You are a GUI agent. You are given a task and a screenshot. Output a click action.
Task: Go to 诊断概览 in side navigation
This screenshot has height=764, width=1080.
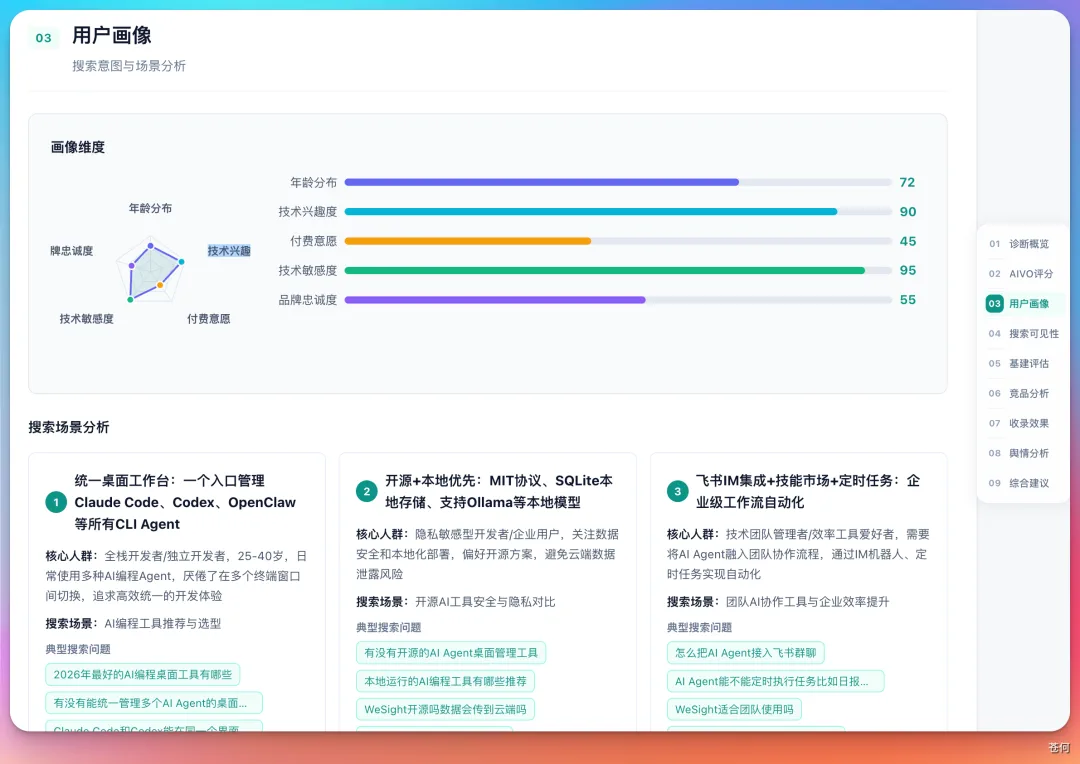[x=1019, y=244]
